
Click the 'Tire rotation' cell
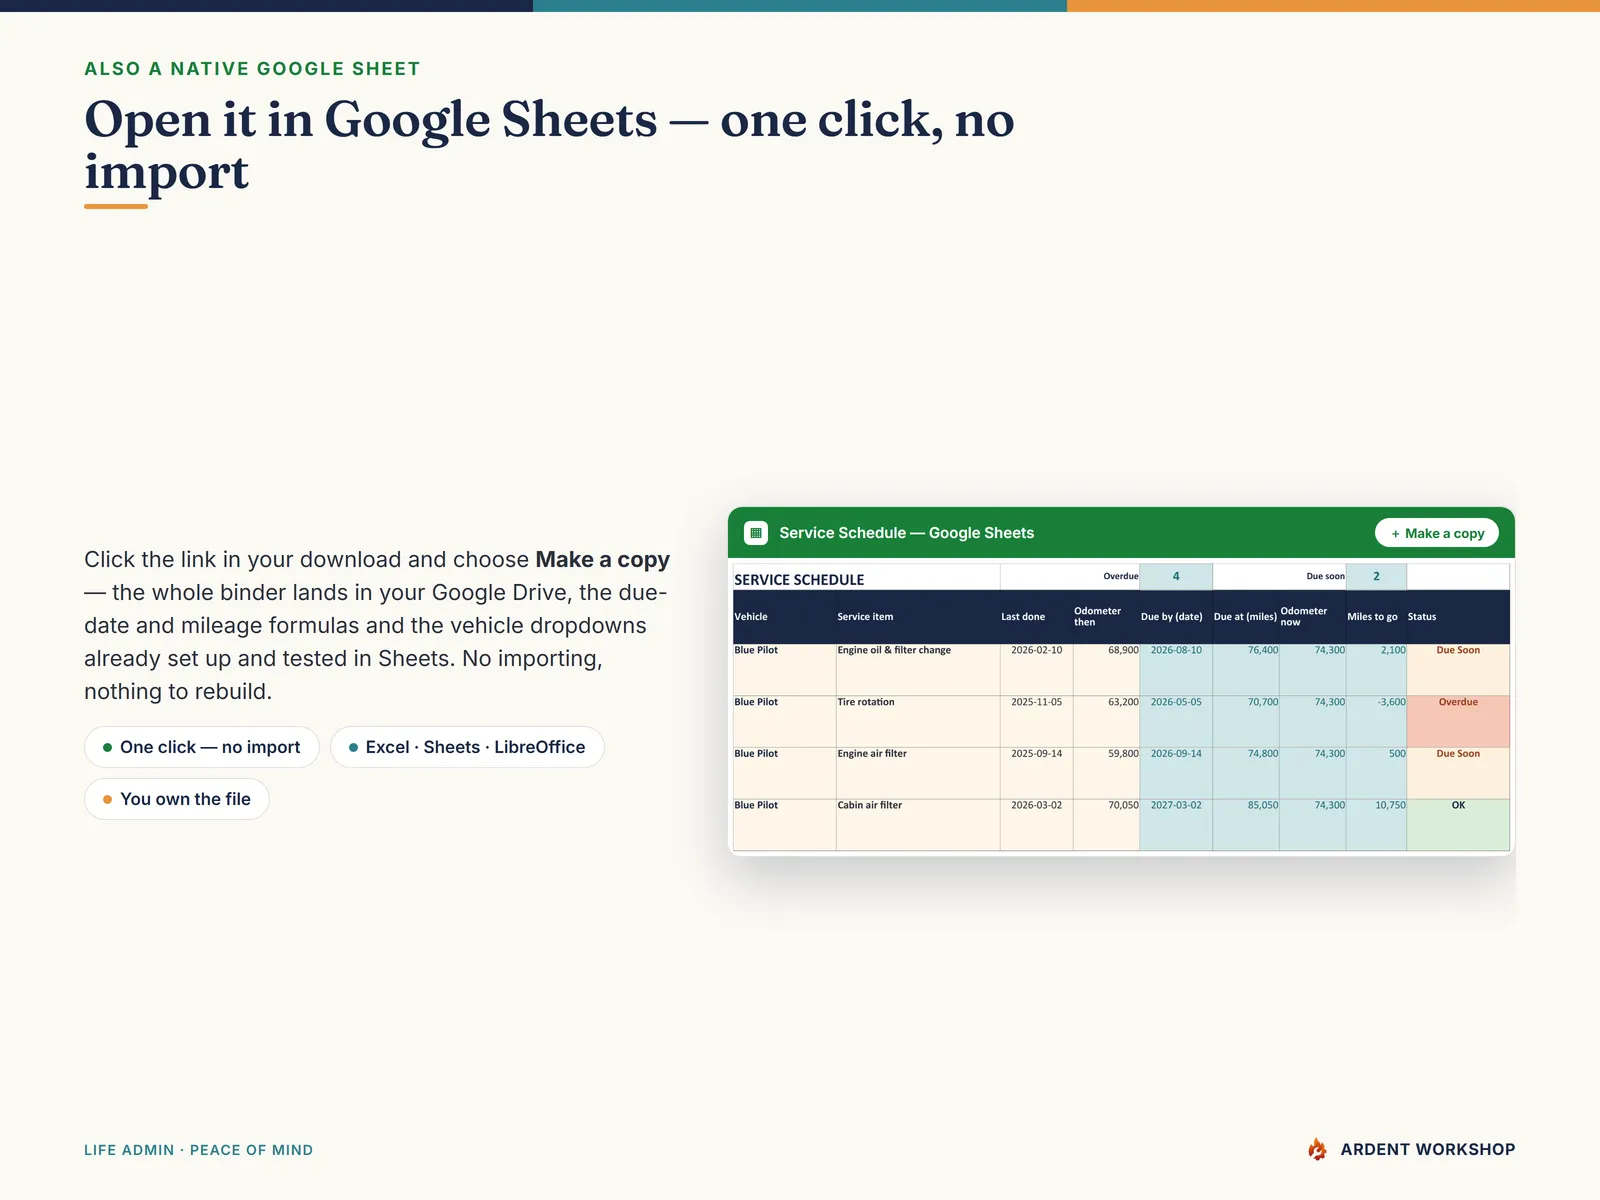tap(918, 721)
